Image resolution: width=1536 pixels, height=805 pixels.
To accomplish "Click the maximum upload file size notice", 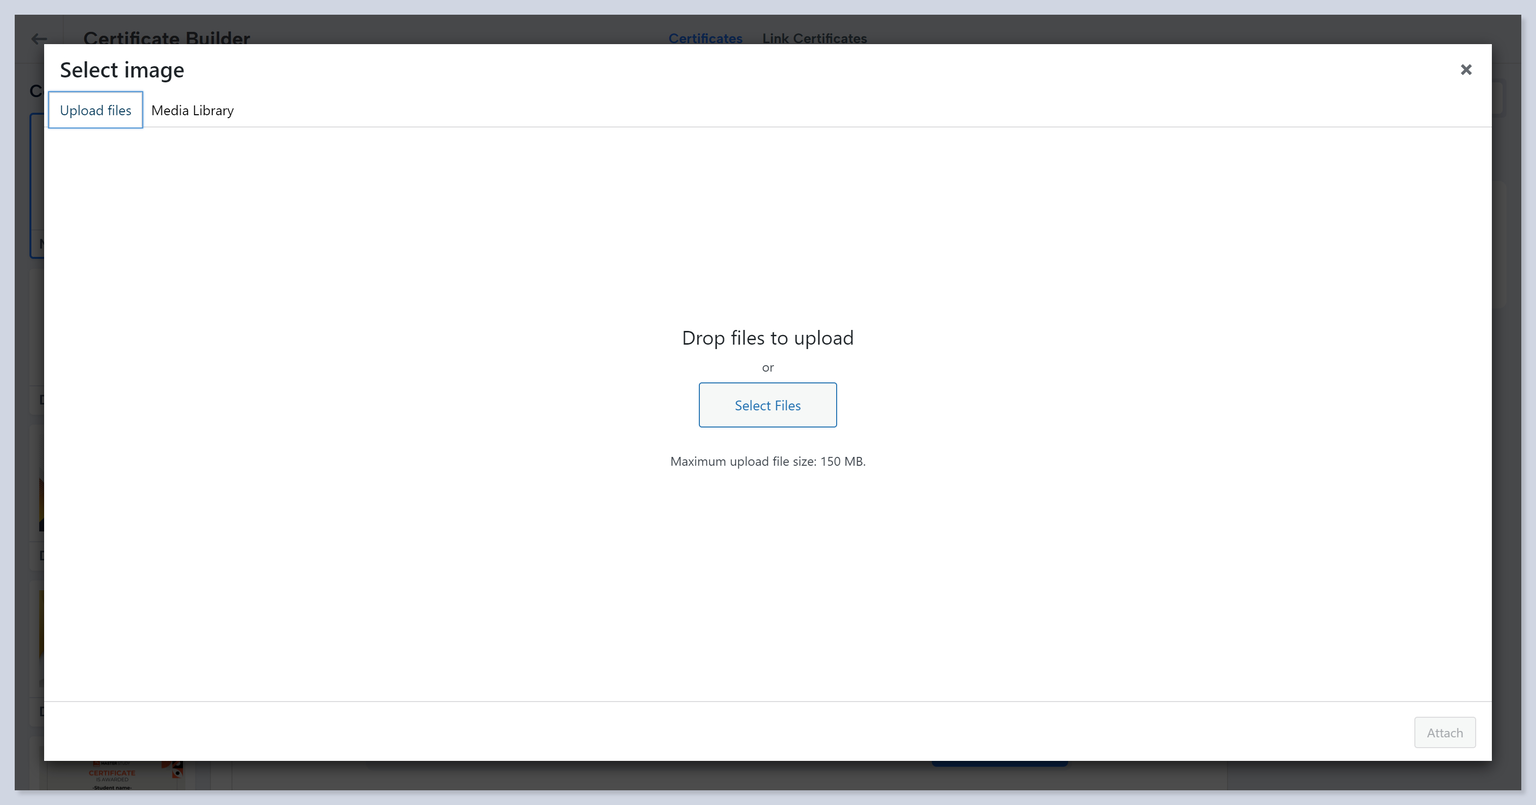I will (x=767, y=462).
